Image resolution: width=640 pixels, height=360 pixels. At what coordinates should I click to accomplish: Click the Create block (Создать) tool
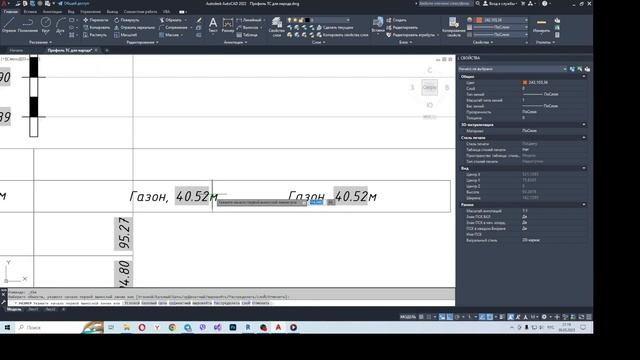[396, 20]
